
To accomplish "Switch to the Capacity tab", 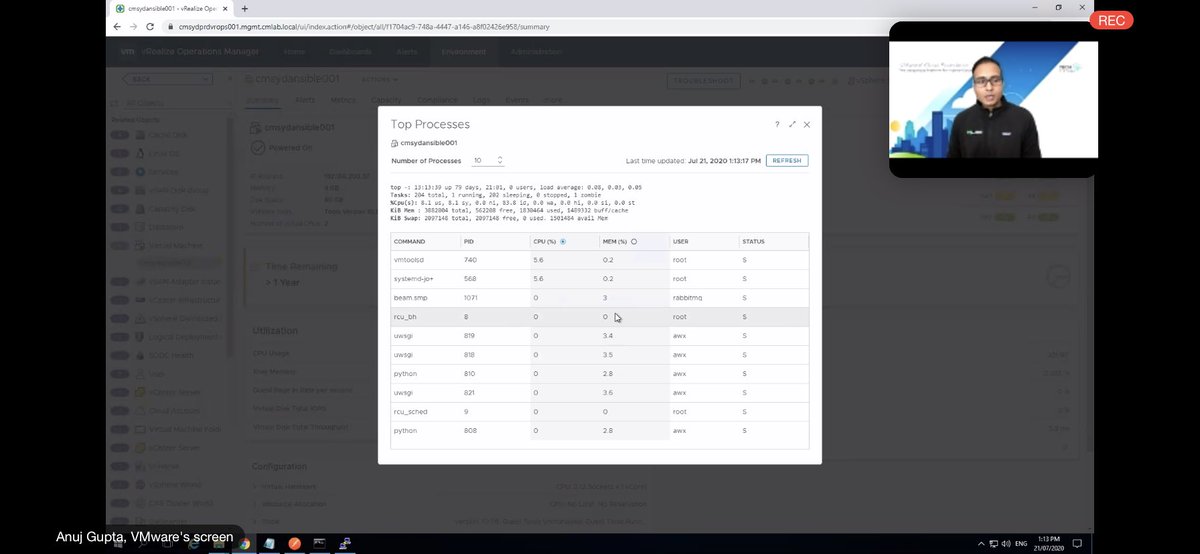I will point(386,100).
